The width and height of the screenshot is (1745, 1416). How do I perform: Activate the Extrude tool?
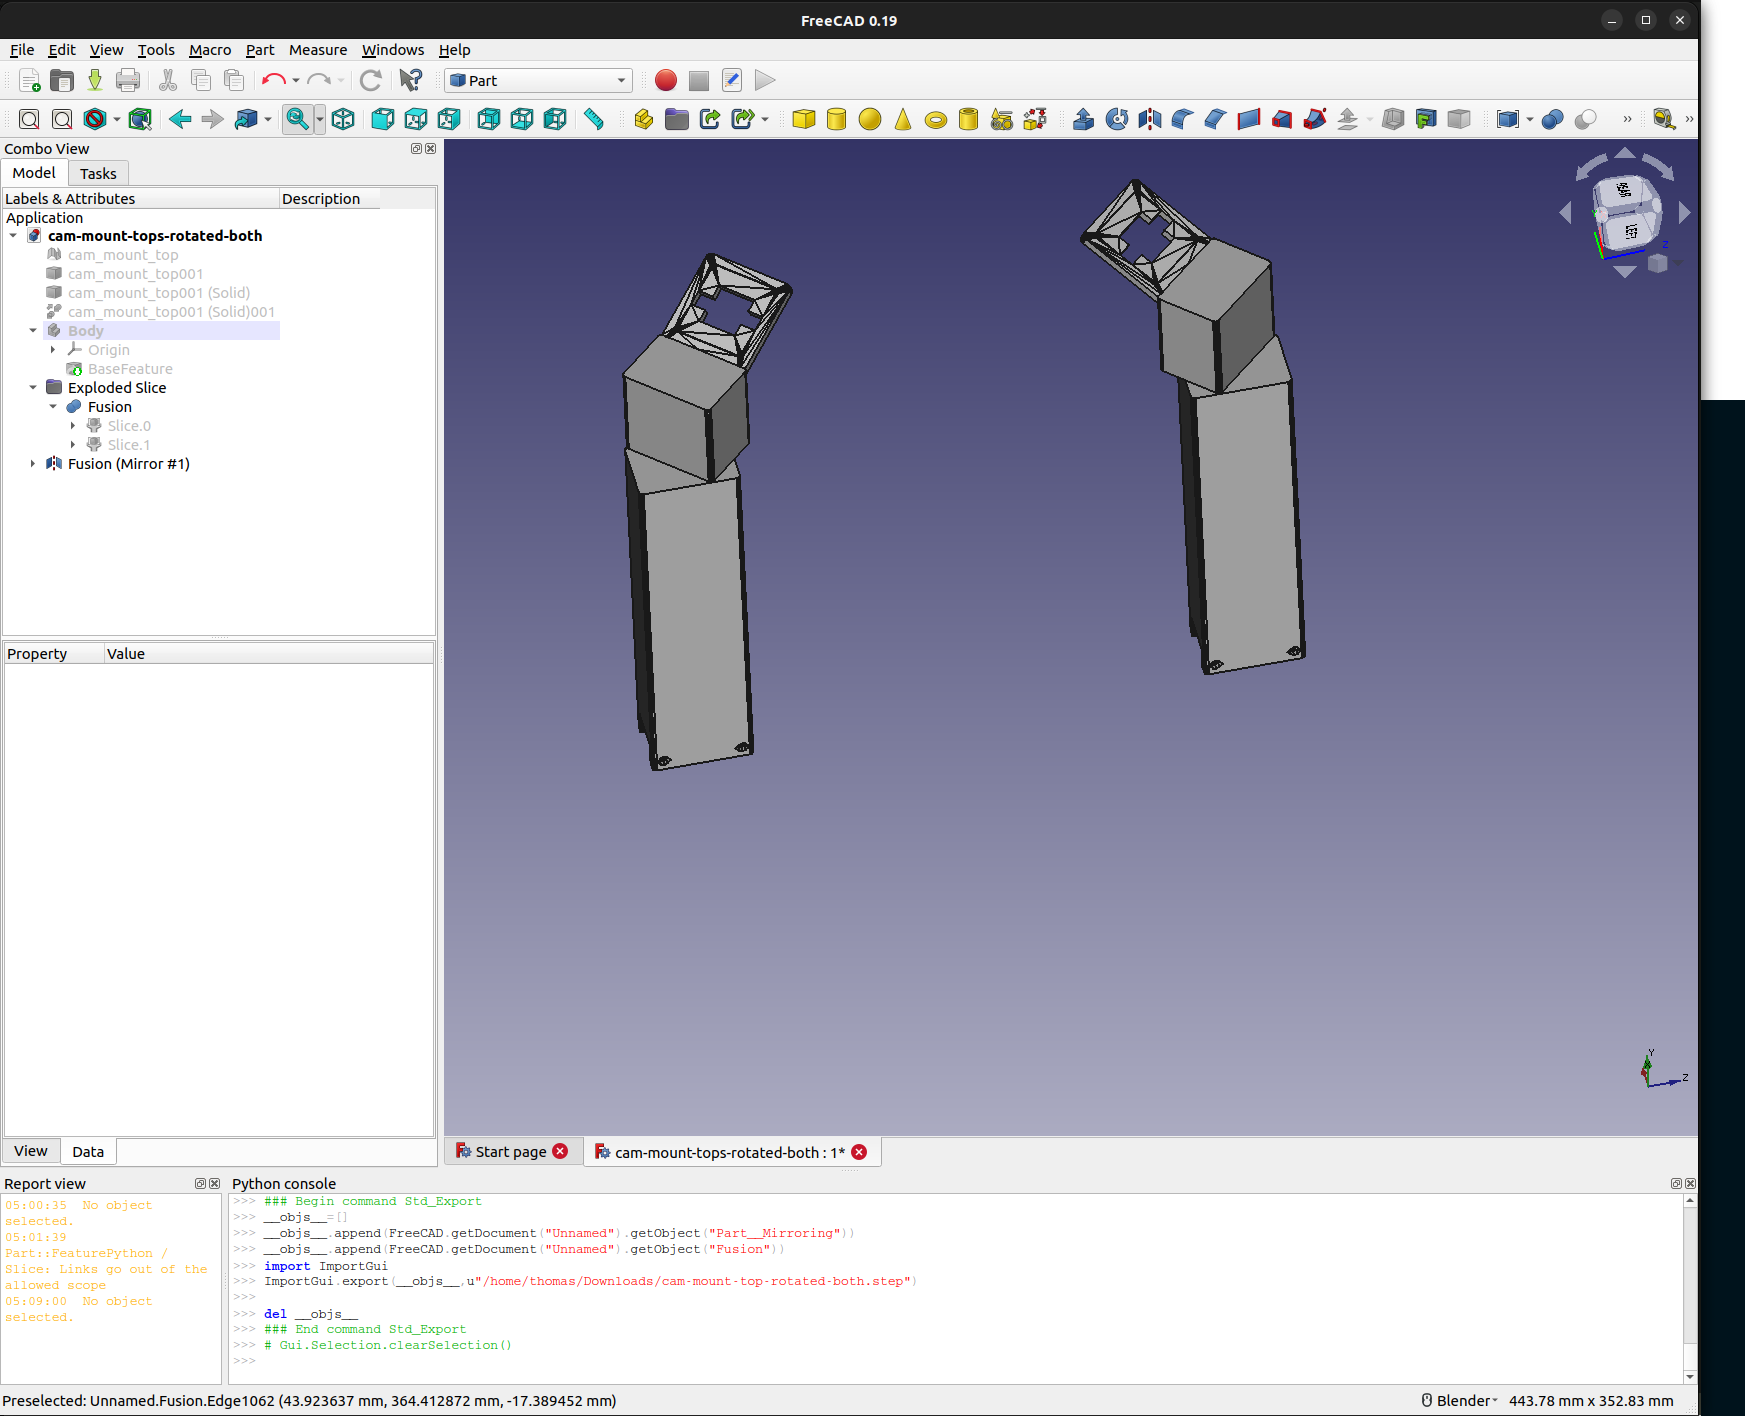coord(1083,120)
